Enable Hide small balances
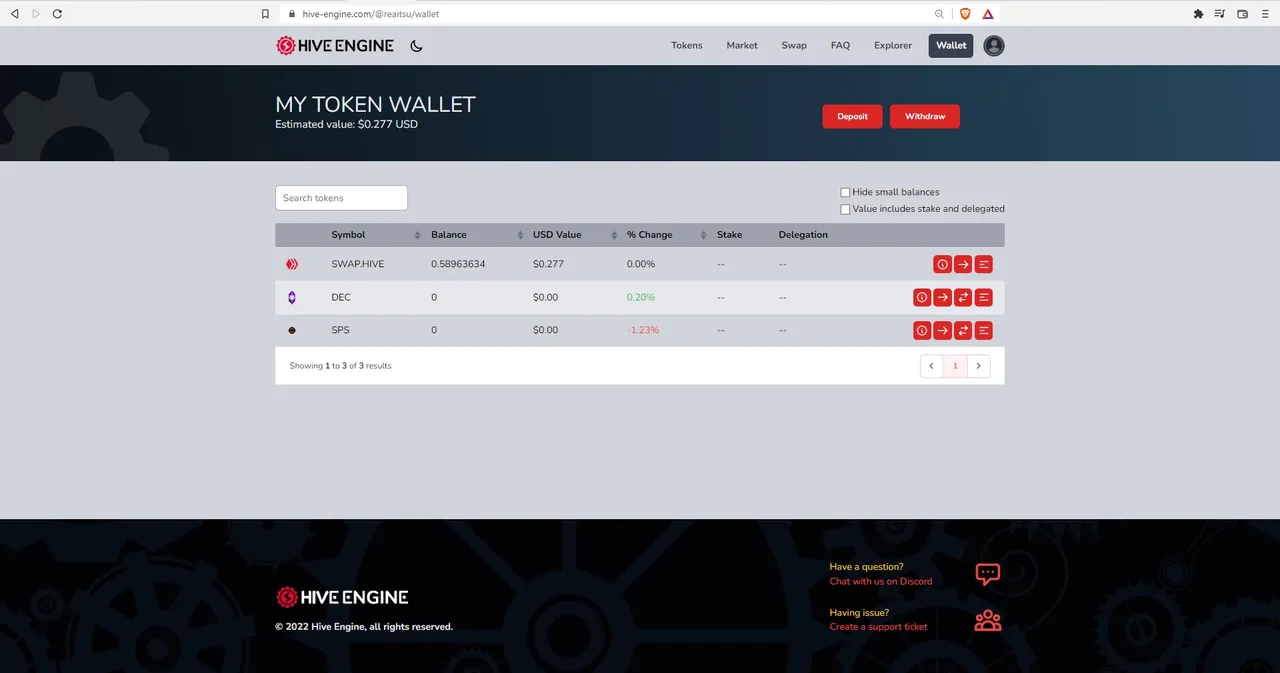 point(845,192)
